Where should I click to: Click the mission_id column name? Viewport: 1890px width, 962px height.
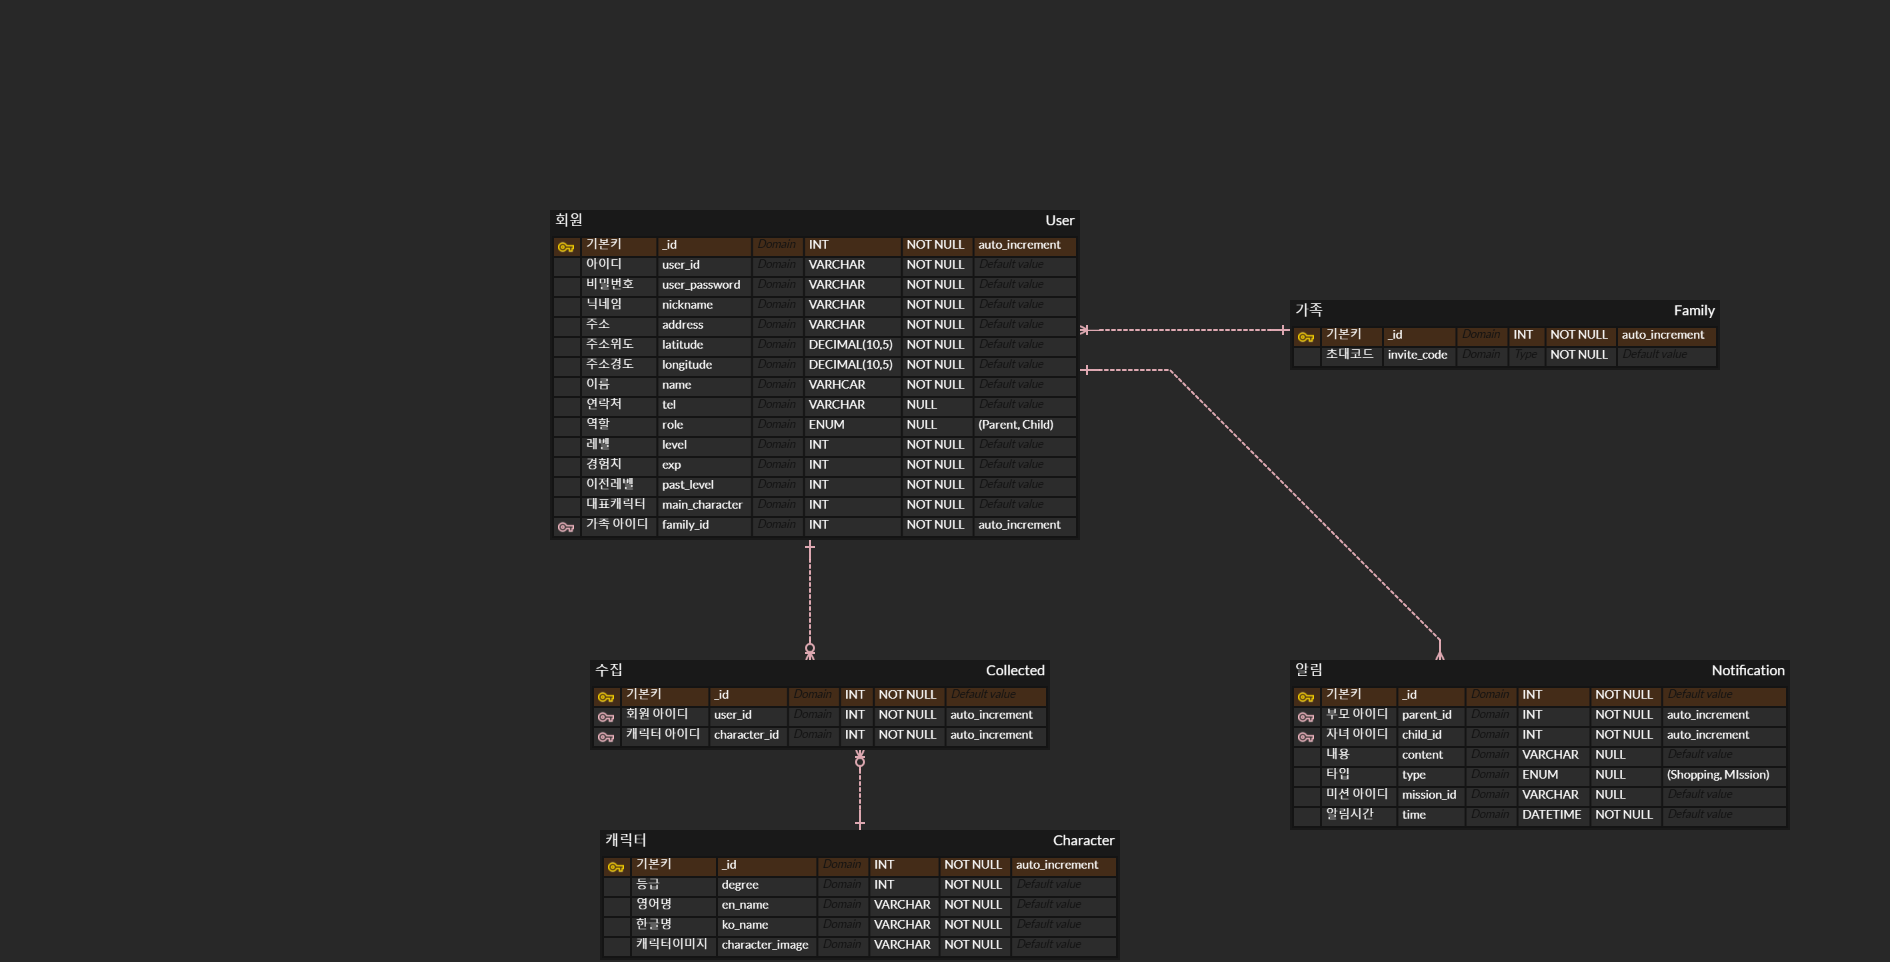1428,795
